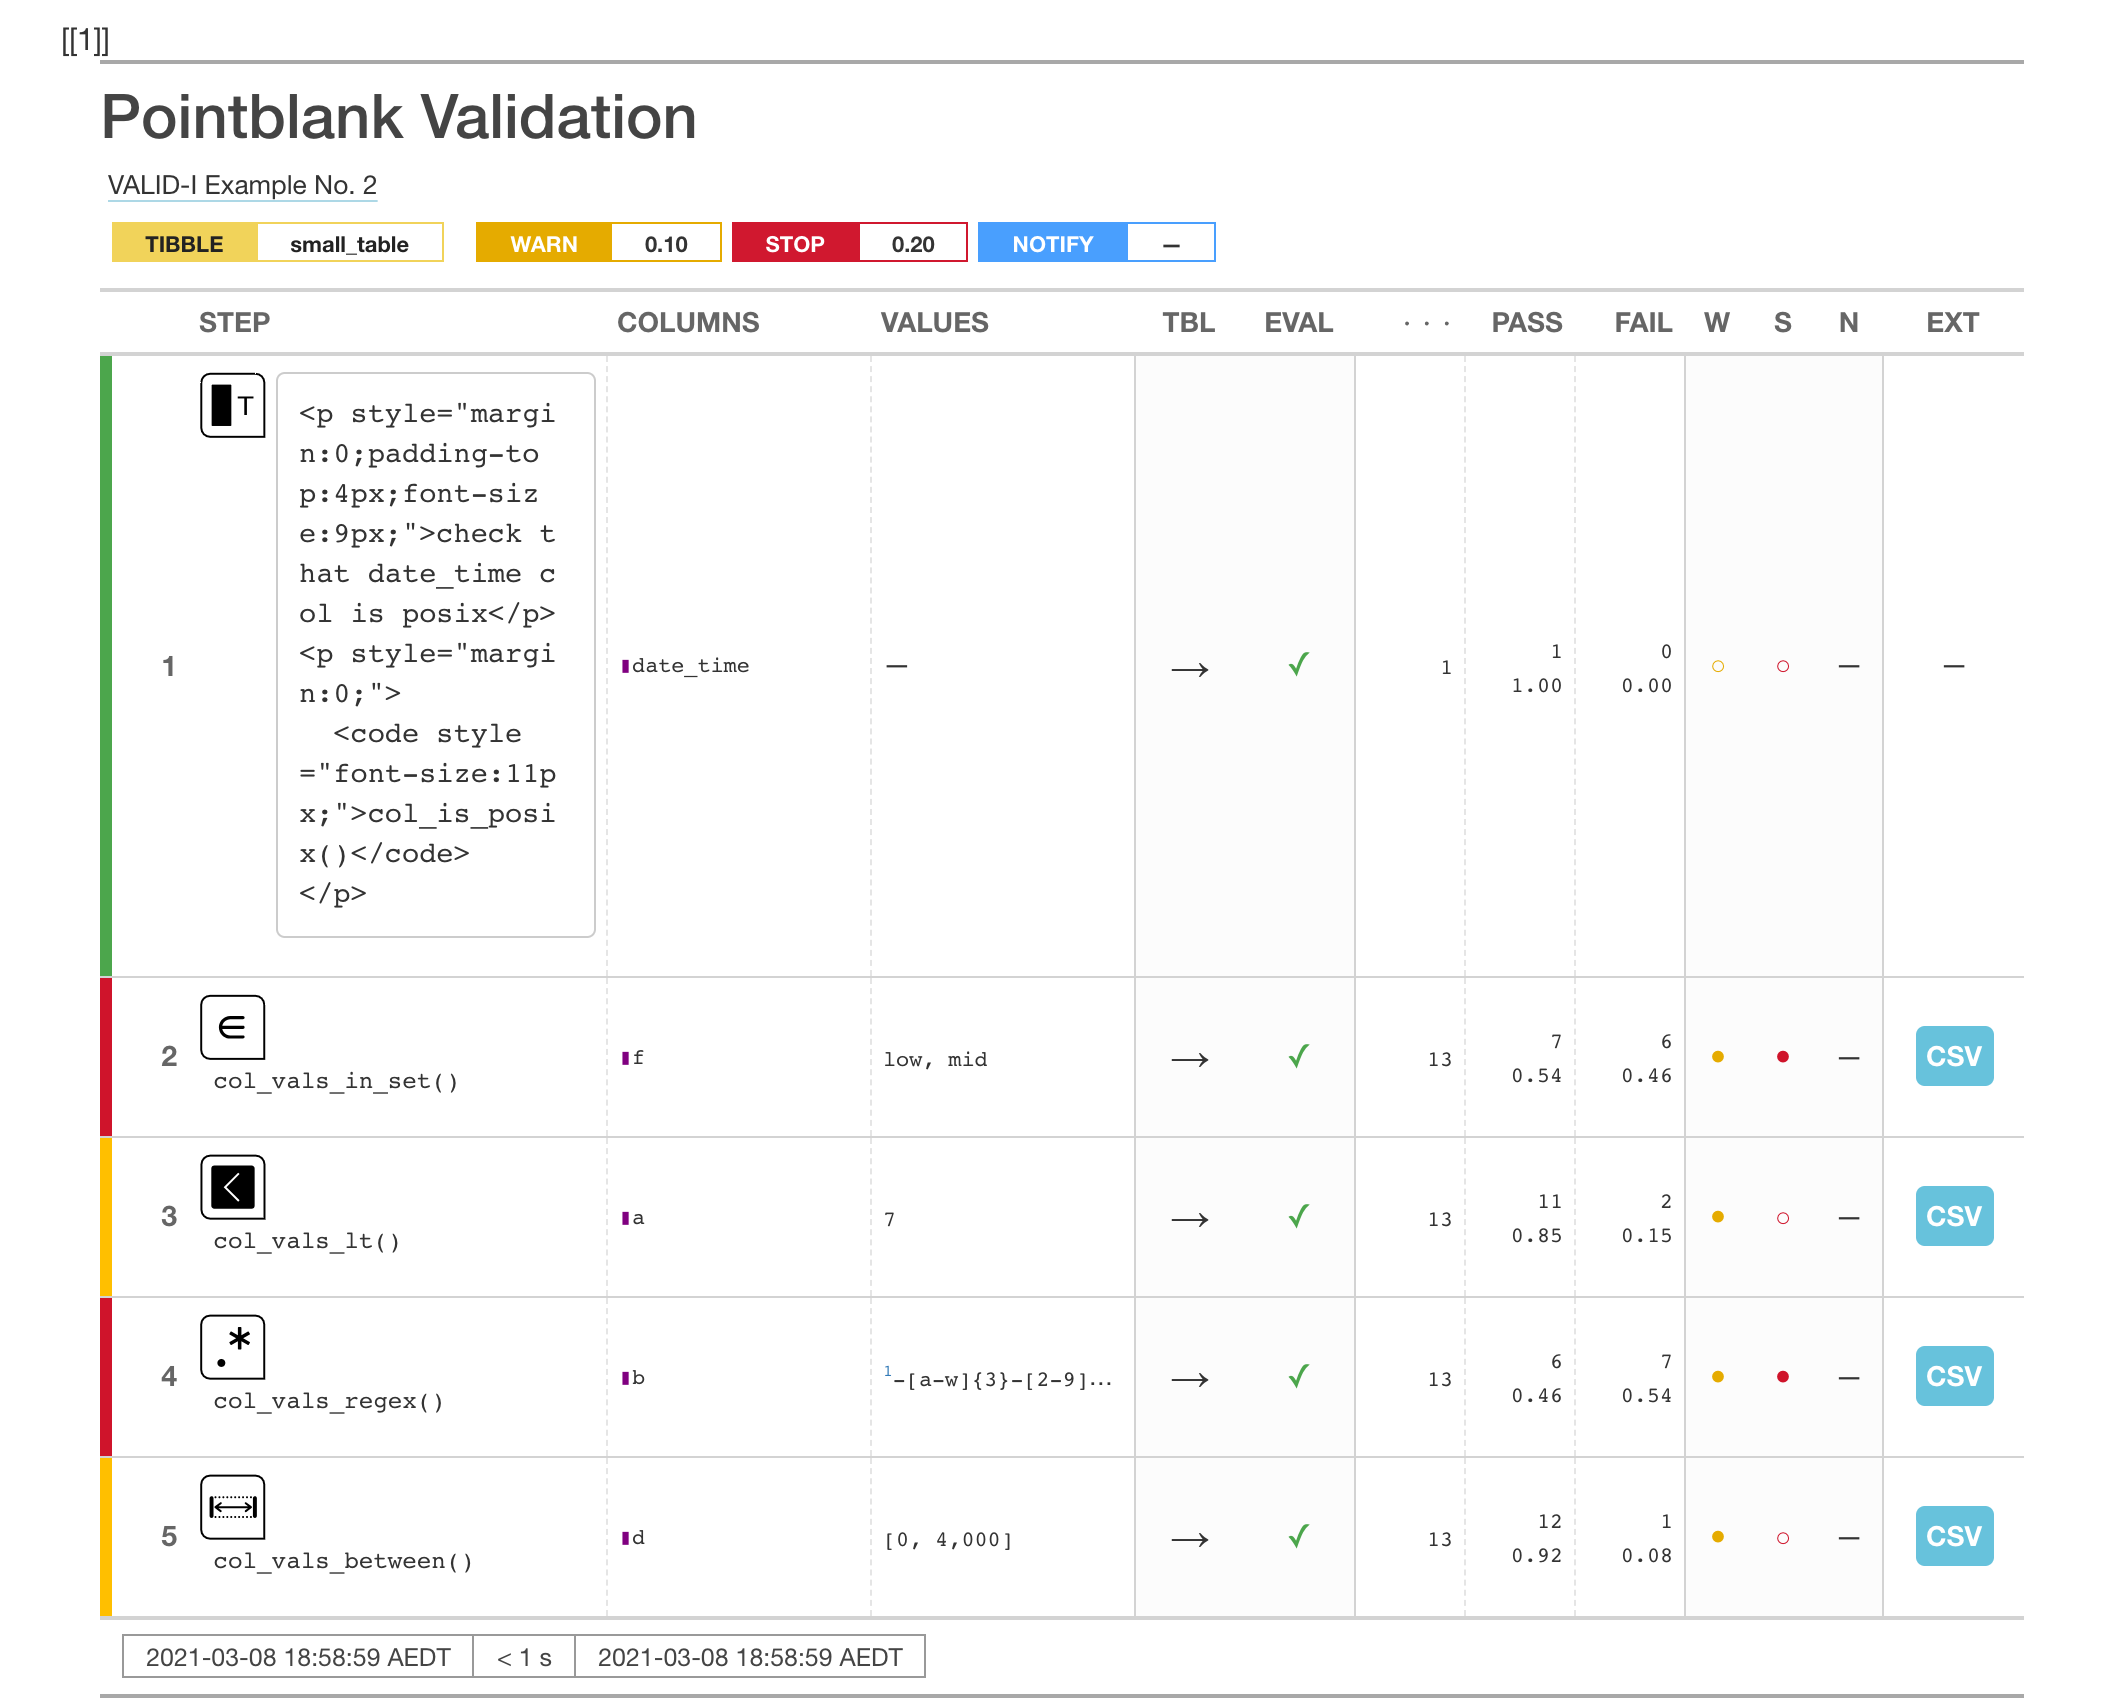Click the col_vals_regex asterisk icon

(232, 1346)
